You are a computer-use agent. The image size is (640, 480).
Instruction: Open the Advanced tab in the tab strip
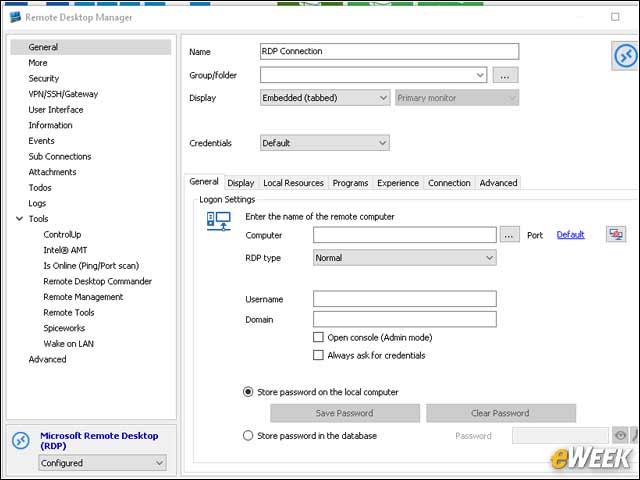click(498, 183)
